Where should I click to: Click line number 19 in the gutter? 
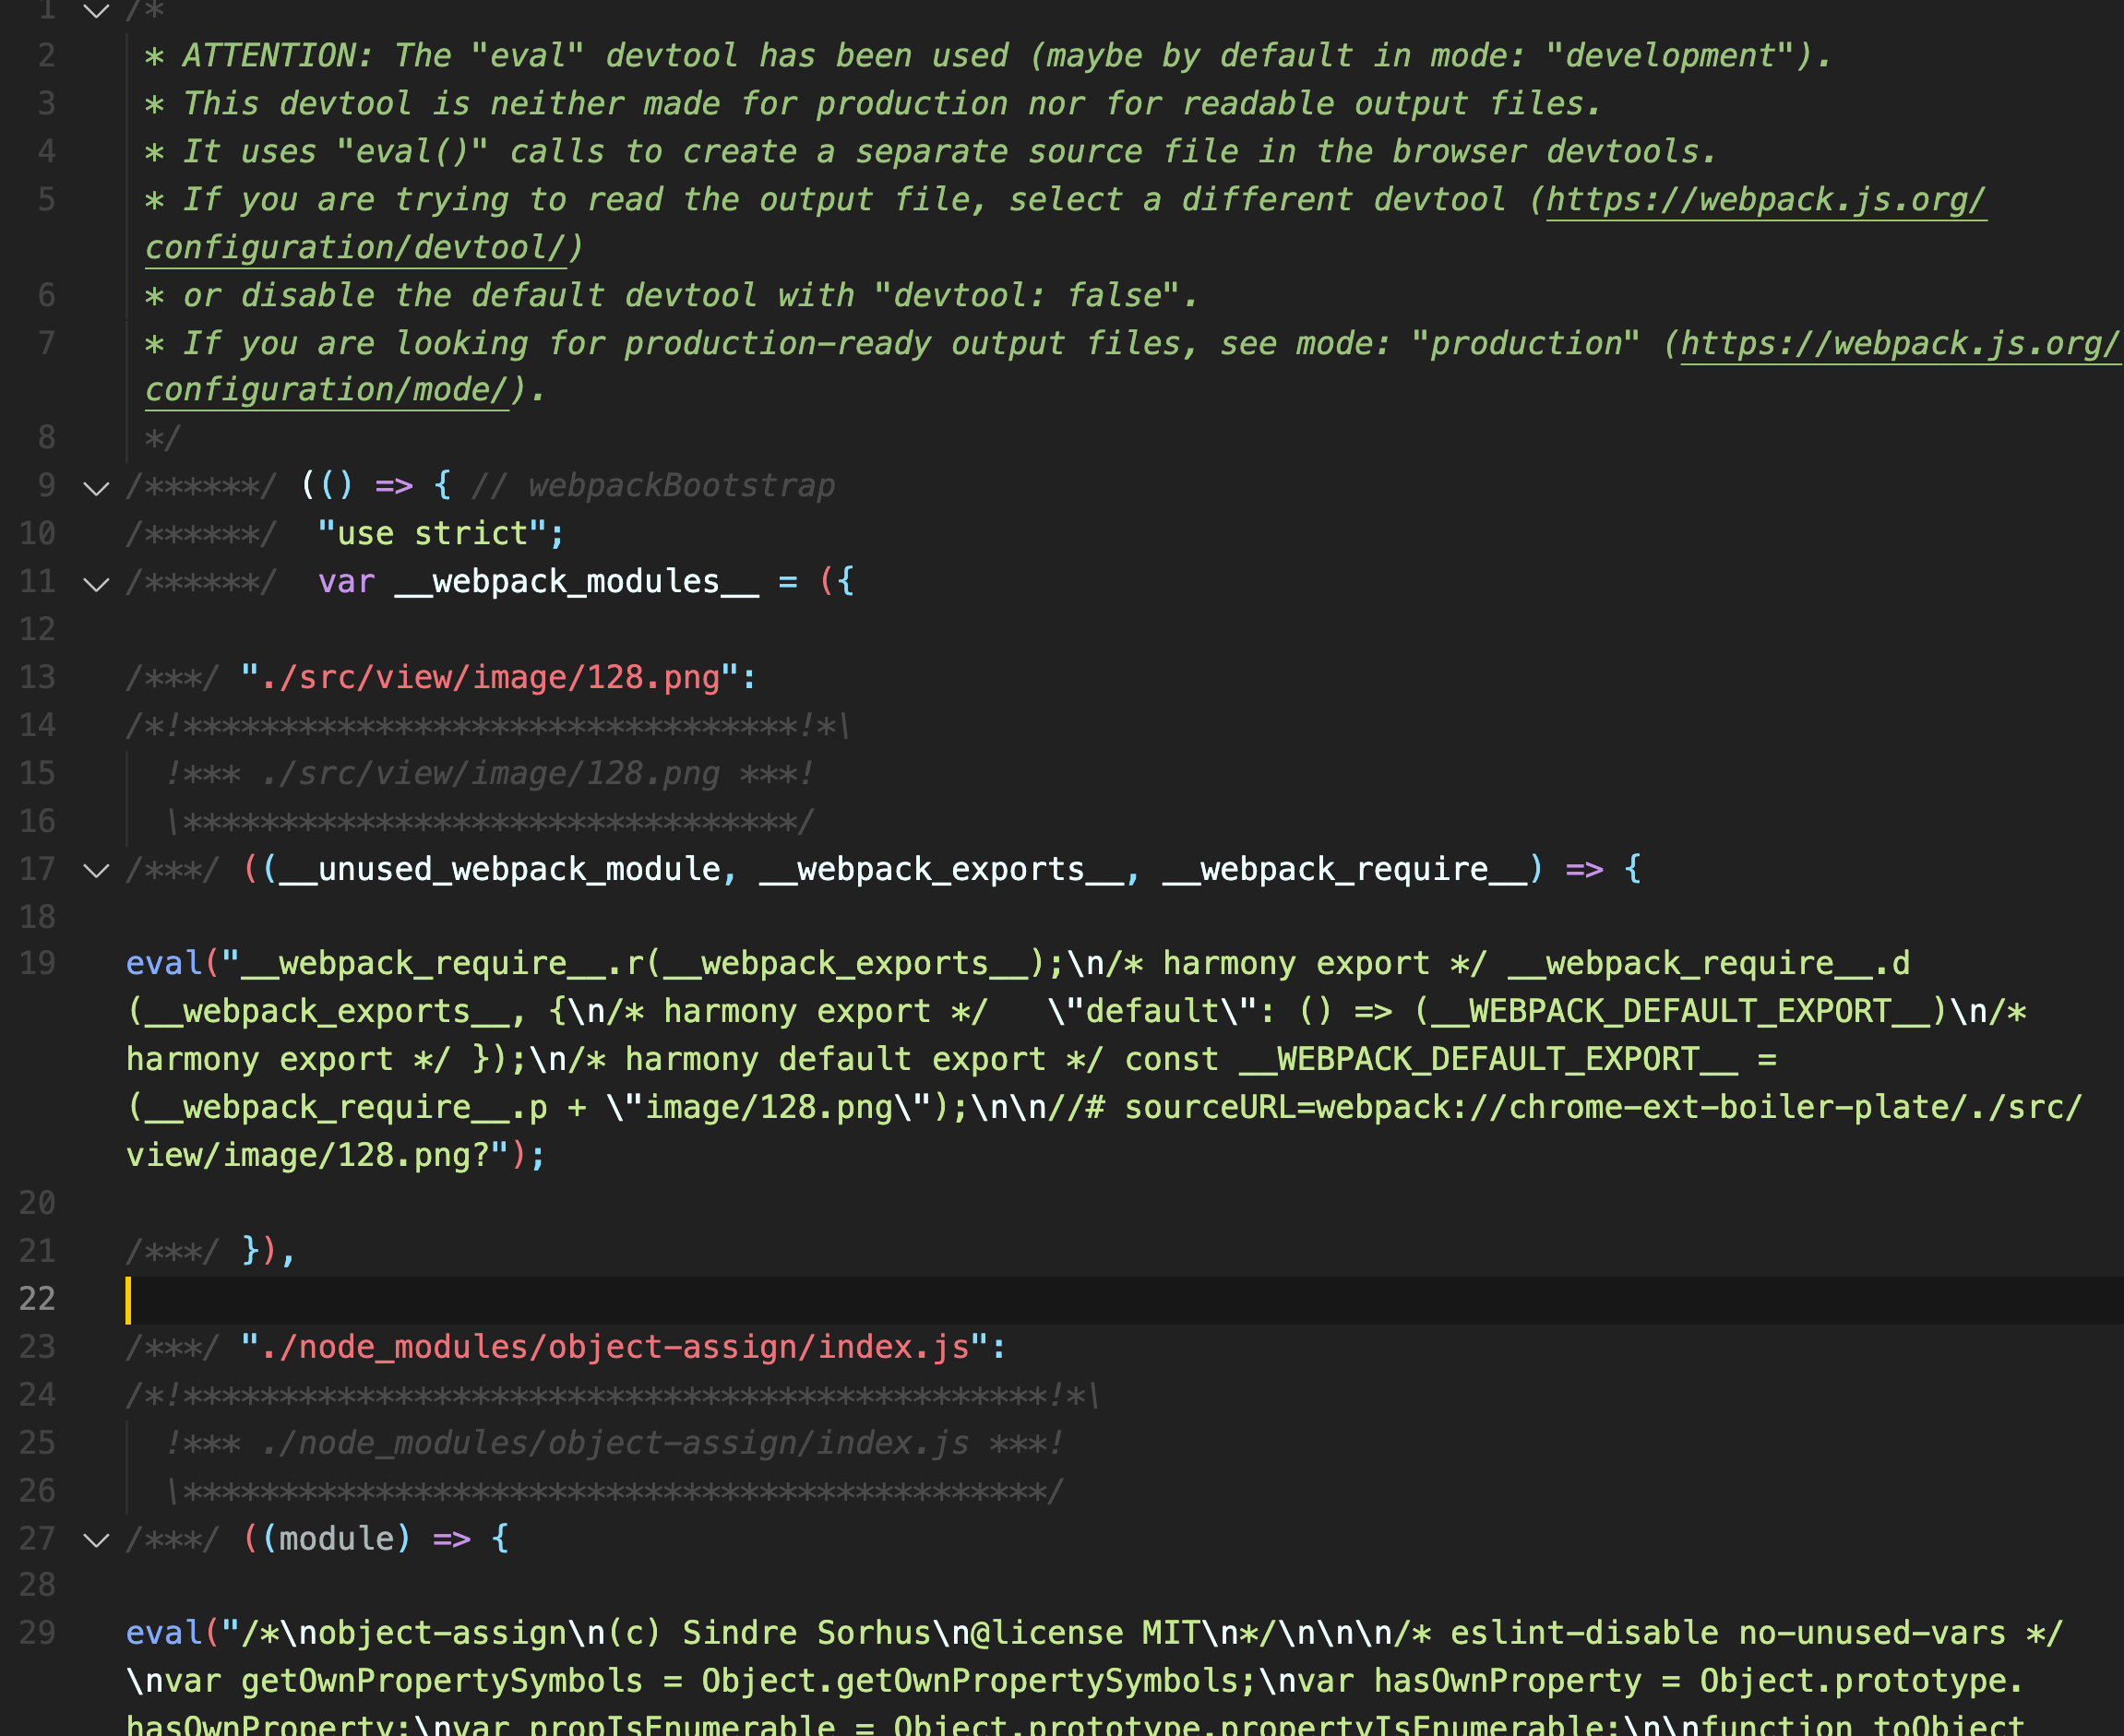pos(37,964)
